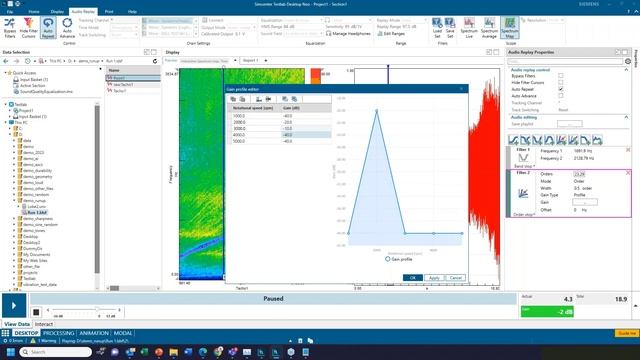This screenshot has width=640, height=360.
Task: Click the fifth icon in Gain profile editor toolbar
Action: pos(285,99)
